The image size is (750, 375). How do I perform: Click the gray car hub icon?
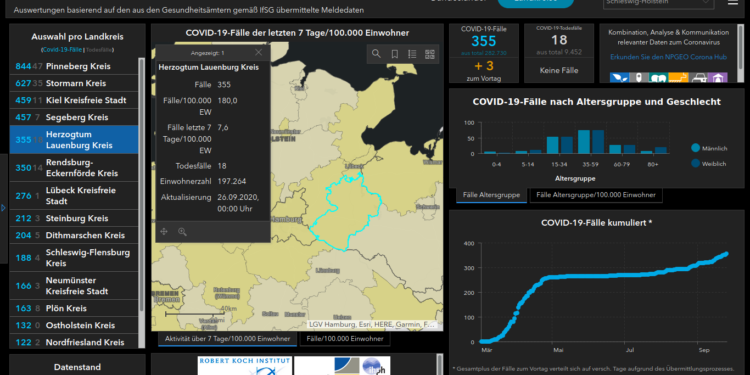pos(698,77)
